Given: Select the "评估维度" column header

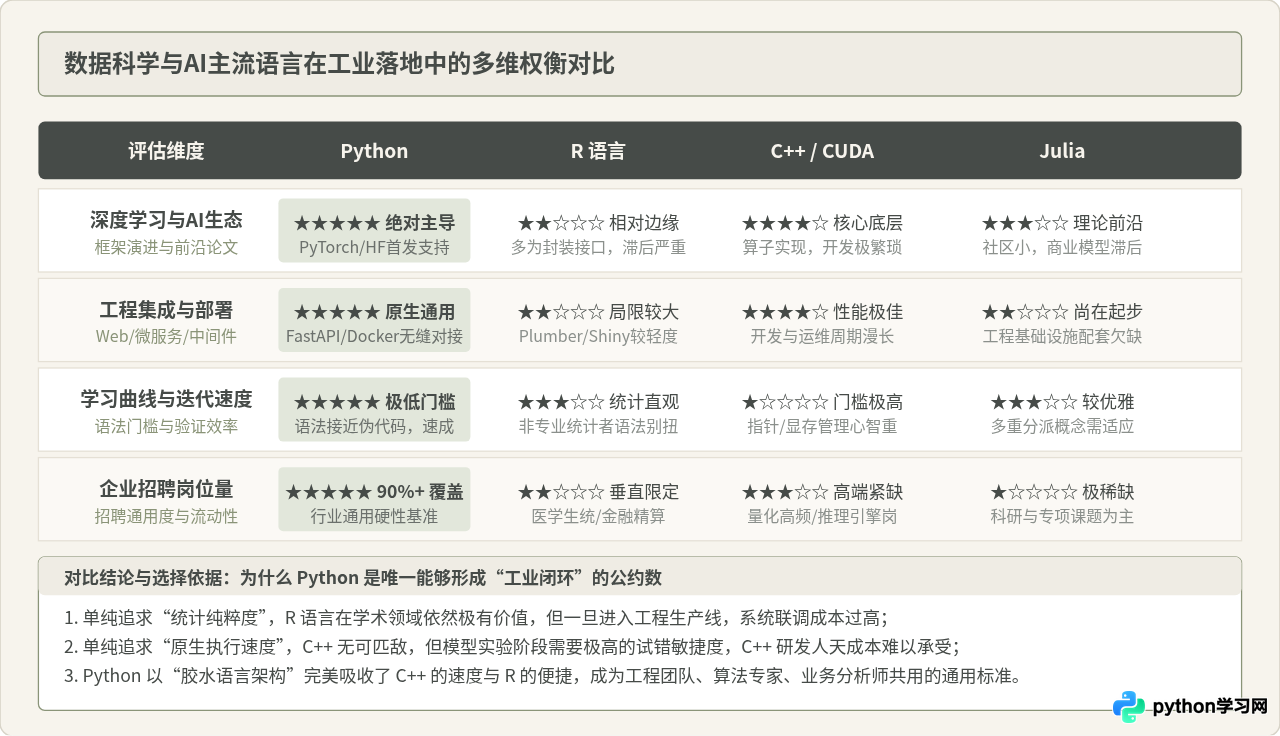Looking at the screenshot, I should pyautogui.click(x=166, y=151).
